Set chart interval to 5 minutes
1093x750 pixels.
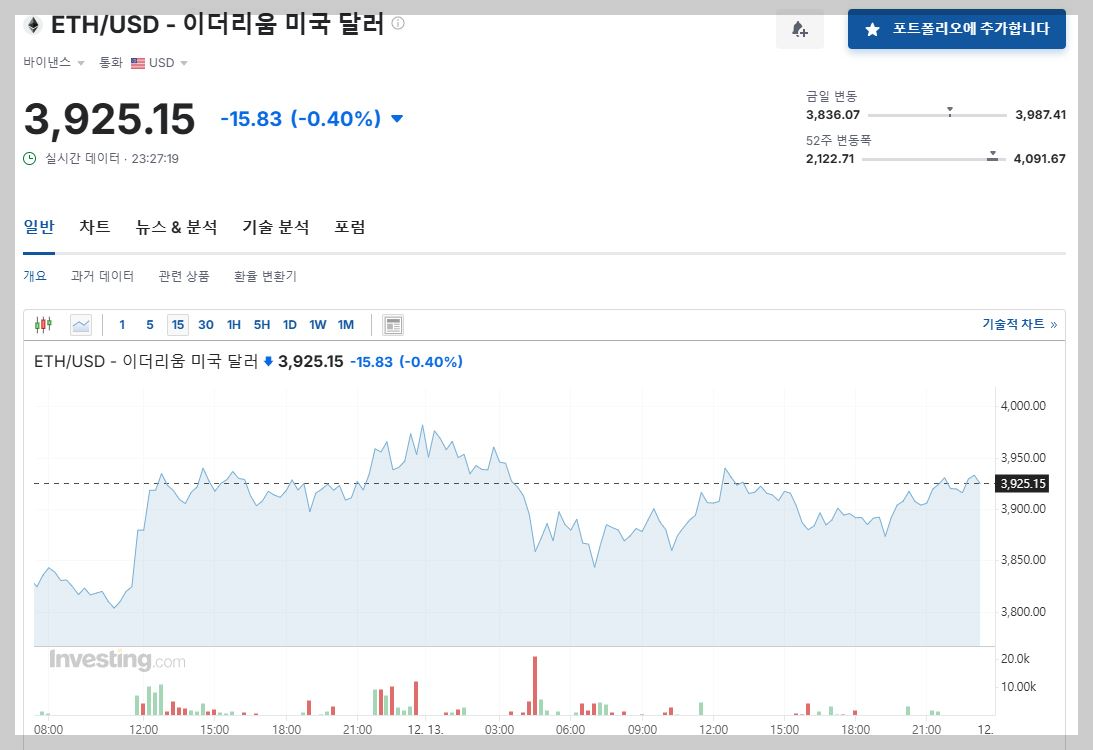coord(150,325)
